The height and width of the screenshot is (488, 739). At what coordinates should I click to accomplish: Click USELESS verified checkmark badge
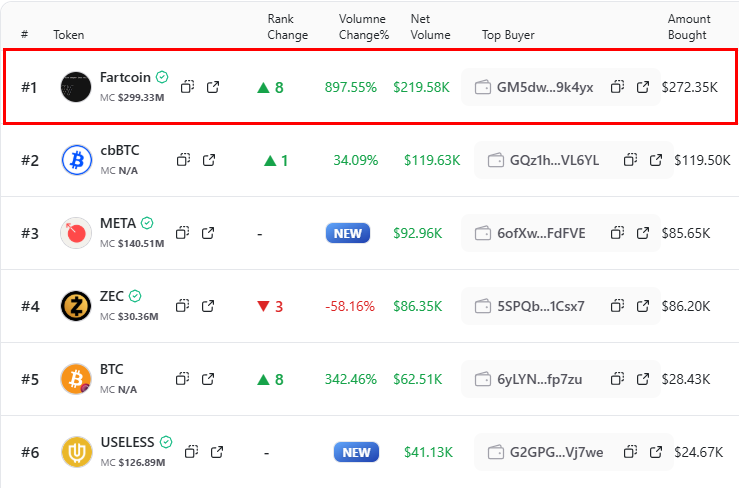[x=166, y=442]
